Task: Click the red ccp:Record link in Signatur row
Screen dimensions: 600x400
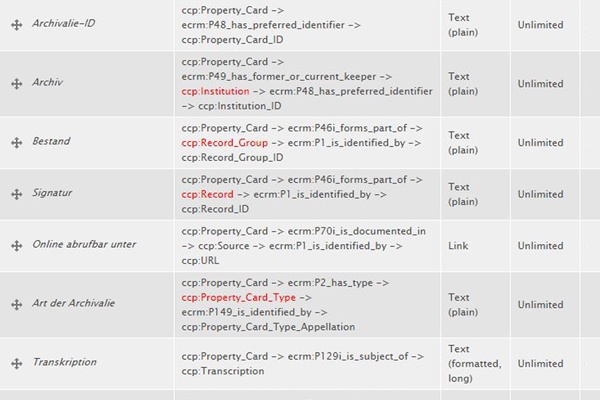Action: pos(207,194)
